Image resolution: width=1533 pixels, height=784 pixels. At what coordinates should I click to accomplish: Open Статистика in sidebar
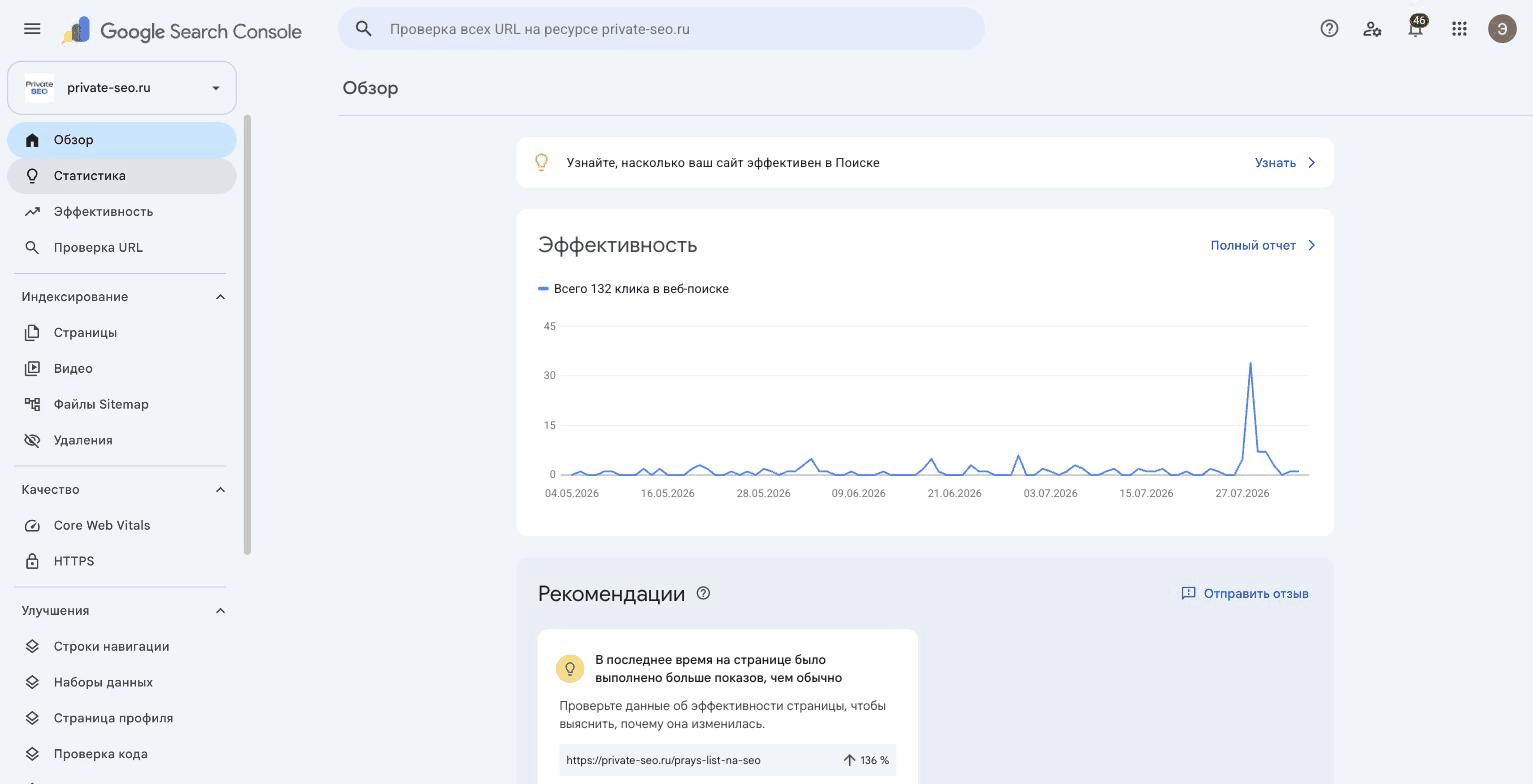tap(122, 176)
